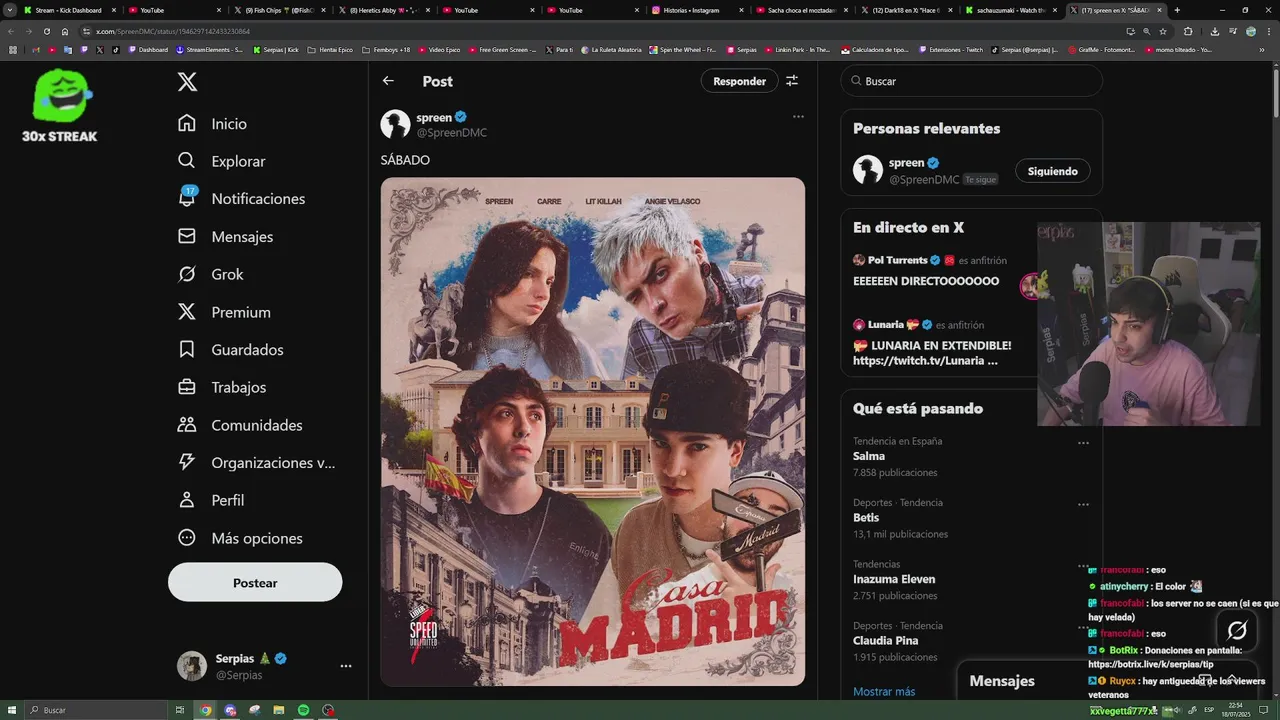The image size is (1280, 720).
Task: Open Chrome from the taskbar
Action: tap(205, 710)
